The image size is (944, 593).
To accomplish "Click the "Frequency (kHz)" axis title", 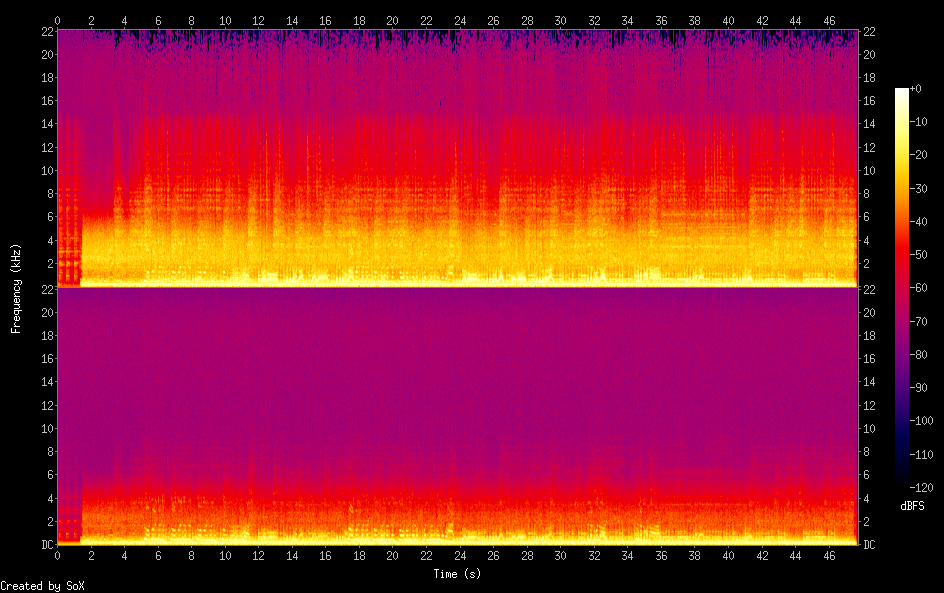I will coord(16,288).
